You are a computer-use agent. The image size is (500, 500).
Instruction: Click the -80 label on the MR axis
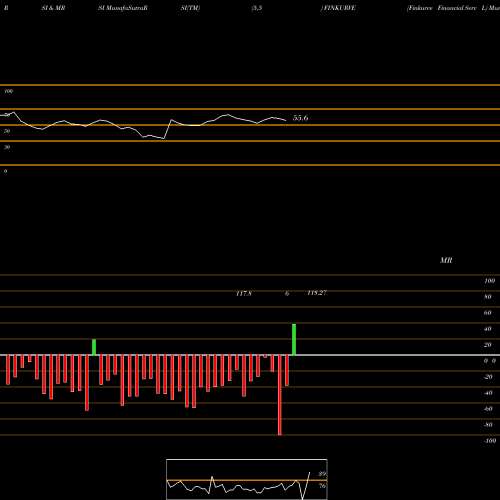coord(488,425)
